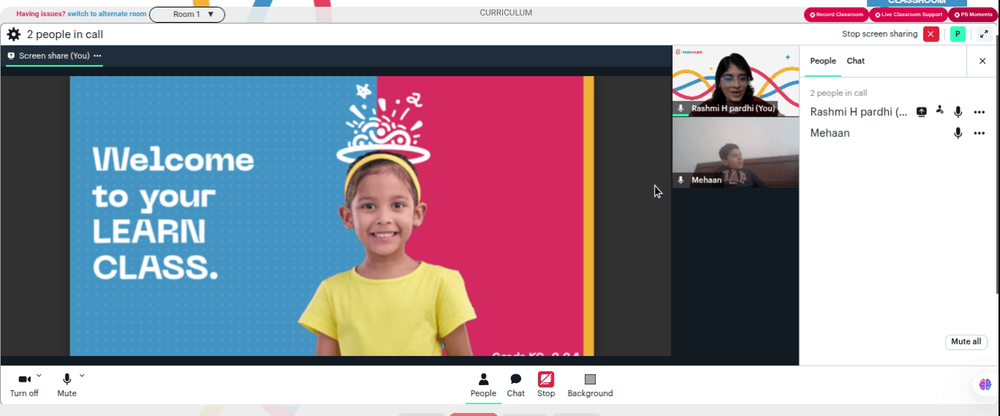Toggle Mehaan's microphone in the people list
The height and width of the screenshot is (416, 1000).
point(957,133)
